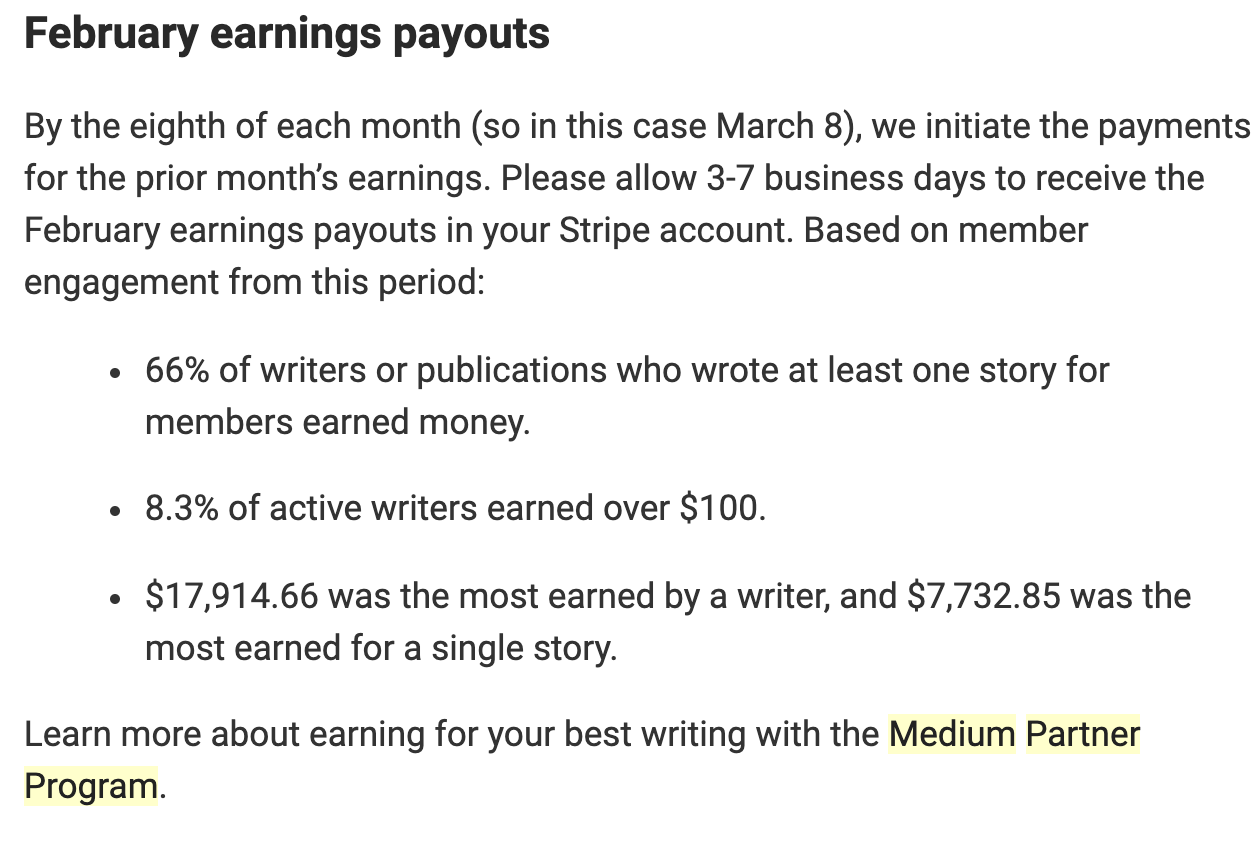Click the "members earned money." line

pyautogui.click(x=338, y=422)
